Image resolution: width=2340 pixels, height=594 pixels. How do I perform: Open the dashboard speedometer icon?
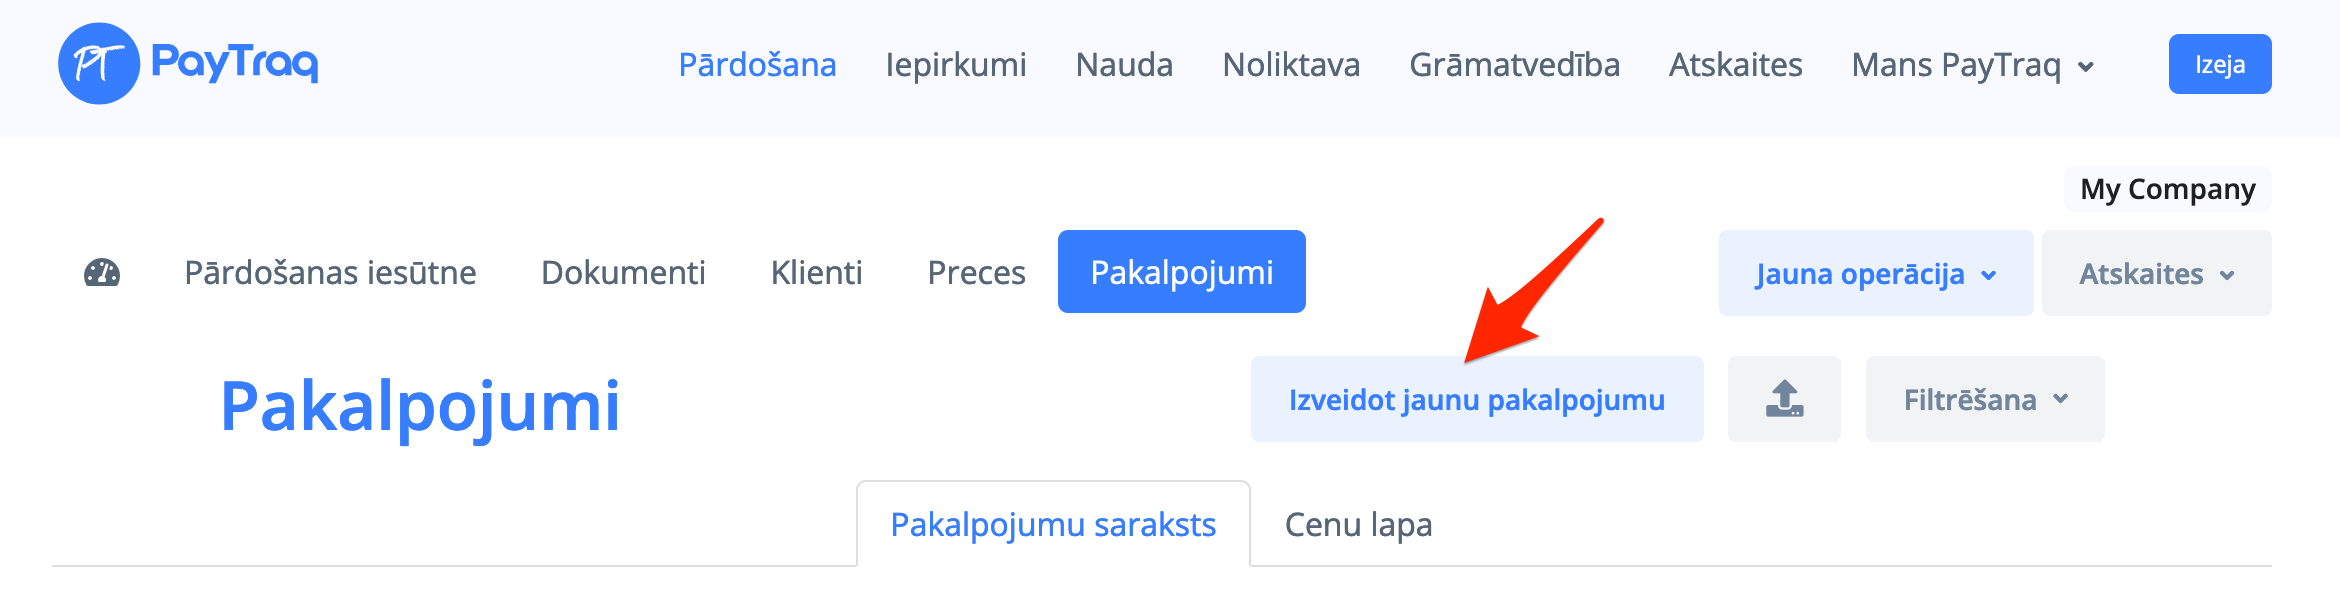(x=102, y=273)
